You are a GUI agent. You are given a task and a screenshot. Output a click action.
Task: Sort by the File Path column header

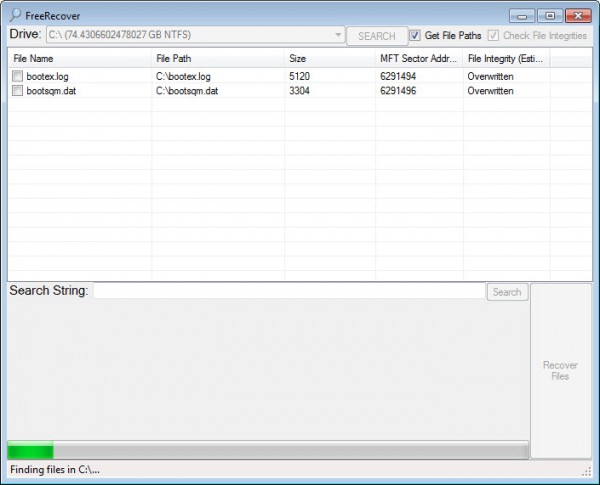pyautogui.click(x=217, y=58)
